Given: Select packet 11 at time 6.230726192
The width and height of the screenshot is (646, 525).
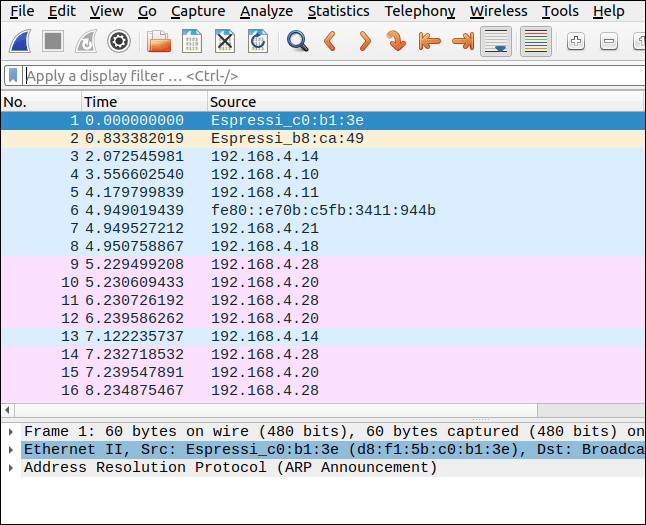Looking at the screenshot, I should [323, 300].
